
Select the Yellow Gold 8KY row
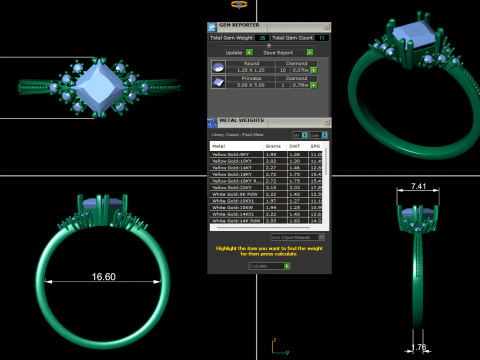[267, 154]
